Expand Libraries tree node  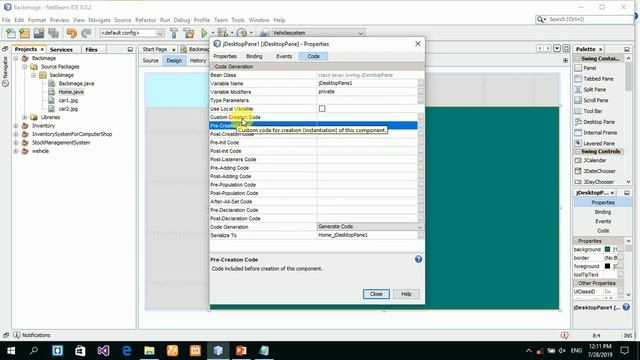(25, 117)
